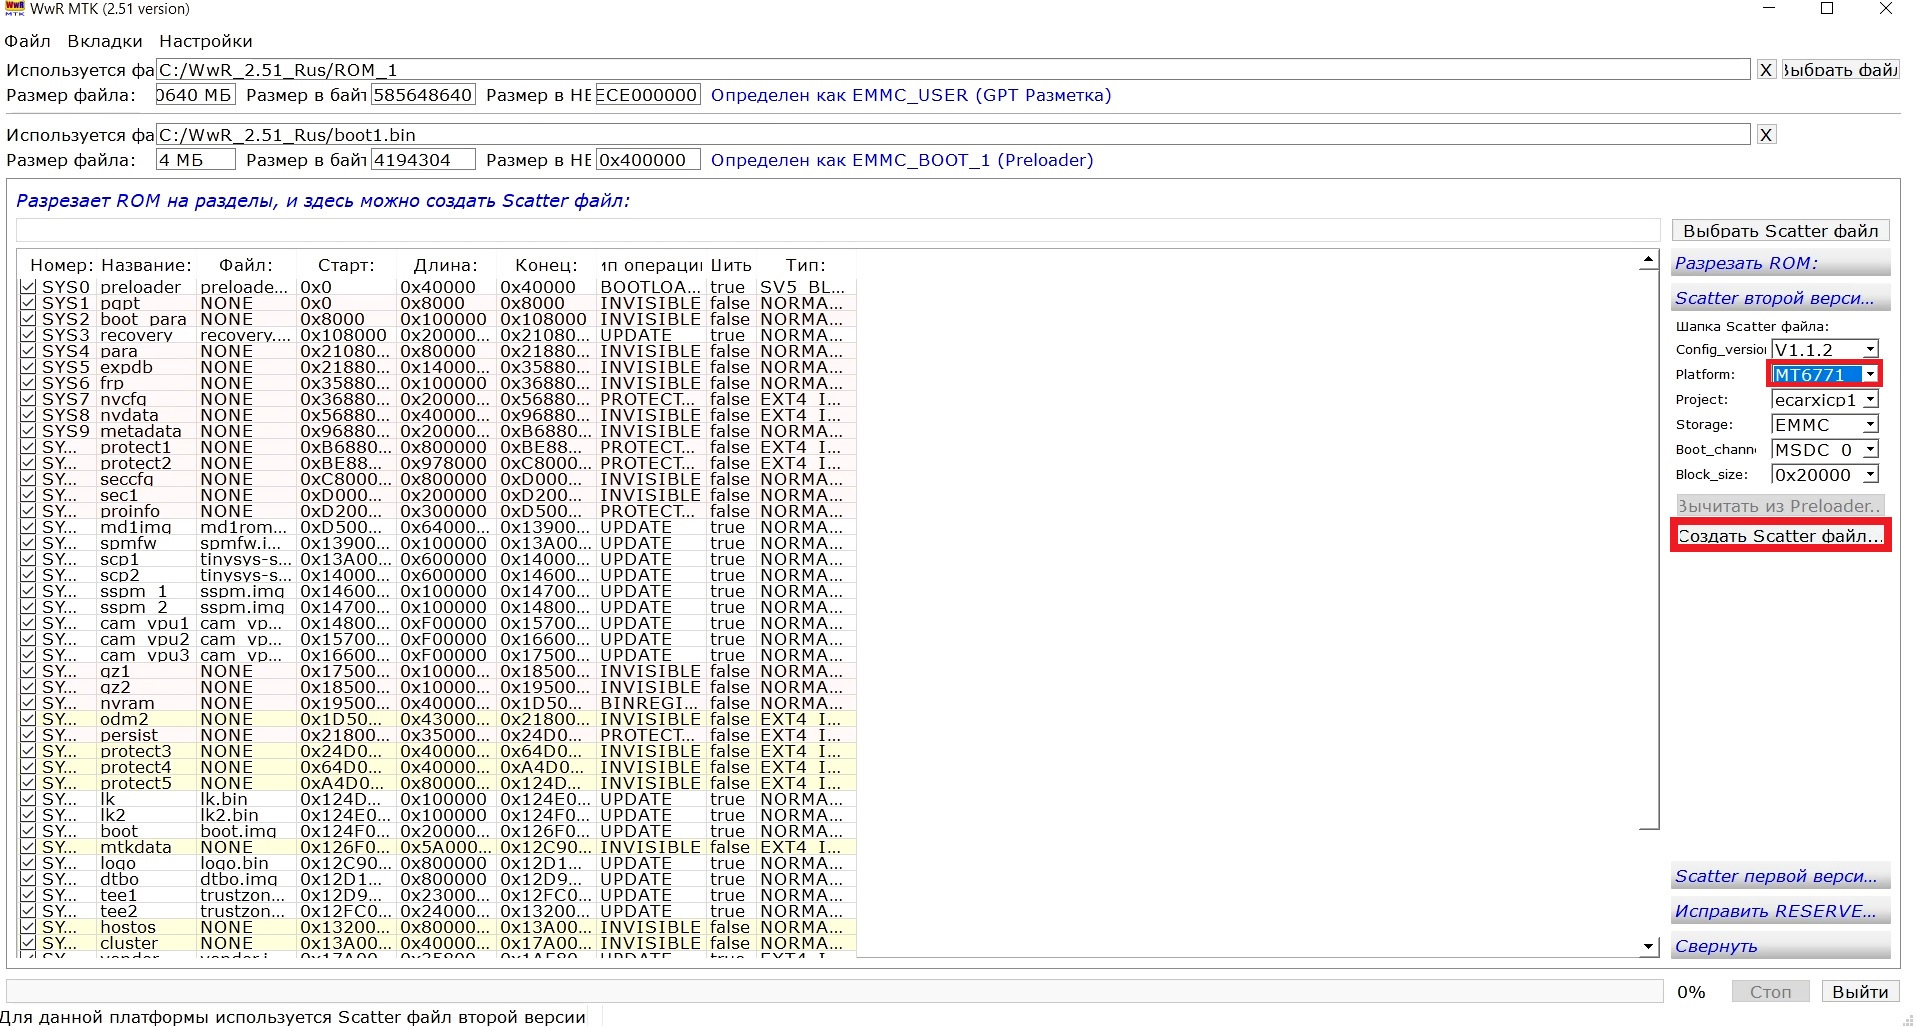Viewport: 1916px width, 1027px height.
Task: Click the scroll down arrow of partition list
Action: tap(1648, 946)
